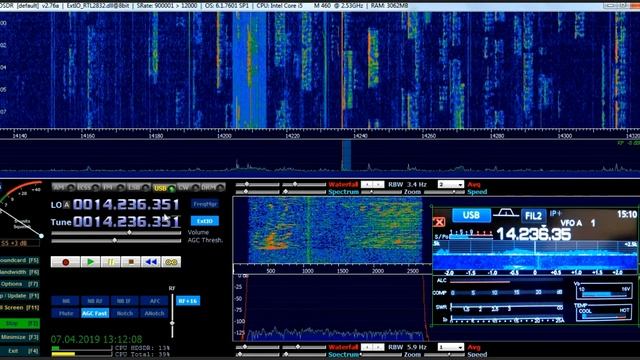This screenshot has height=360, width=640.
Task: Toggle the NB IF noise blanker
Action: pos(124,301)
